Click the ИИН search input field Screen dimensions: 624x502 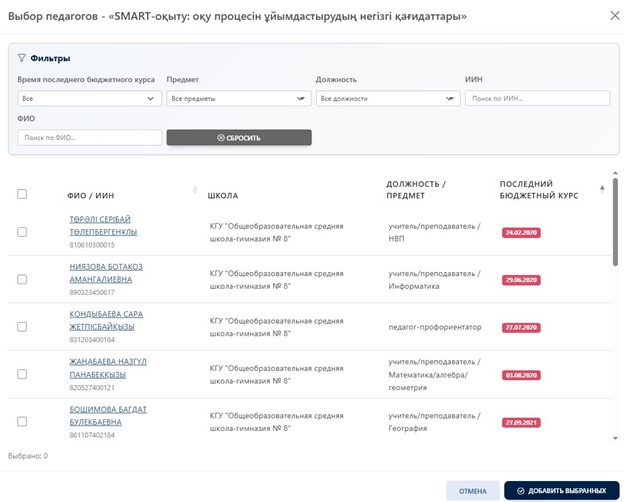click(537, 99)
